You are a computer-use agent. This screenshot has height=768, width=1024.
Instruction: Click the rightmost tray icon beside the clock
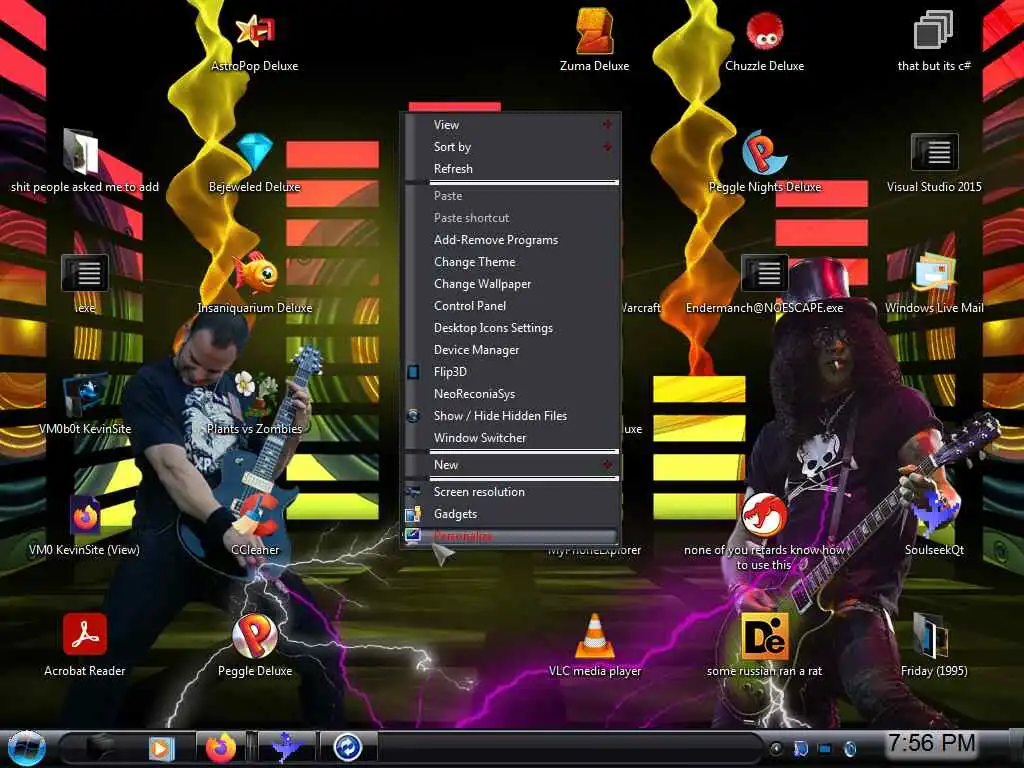point(850,748)
